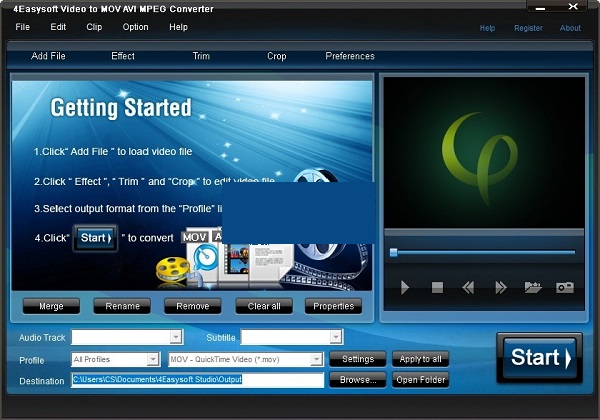Viewport: 600px width, 420px height.
Task: Click the large Start convert button
Action: tap(540, 358)
